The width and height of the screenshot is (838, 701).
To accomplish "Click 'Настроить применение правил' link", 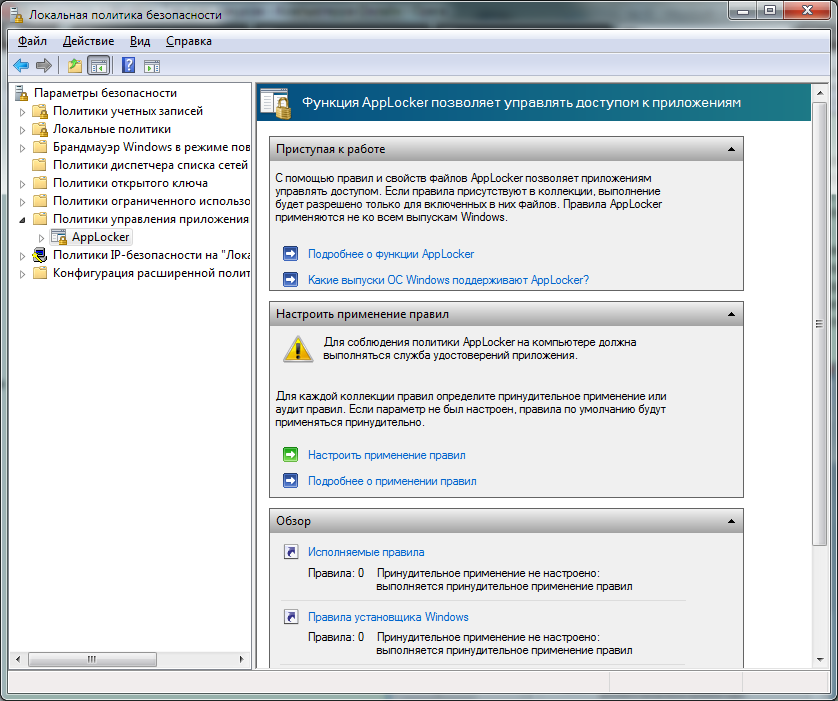I will pos(386,455).
